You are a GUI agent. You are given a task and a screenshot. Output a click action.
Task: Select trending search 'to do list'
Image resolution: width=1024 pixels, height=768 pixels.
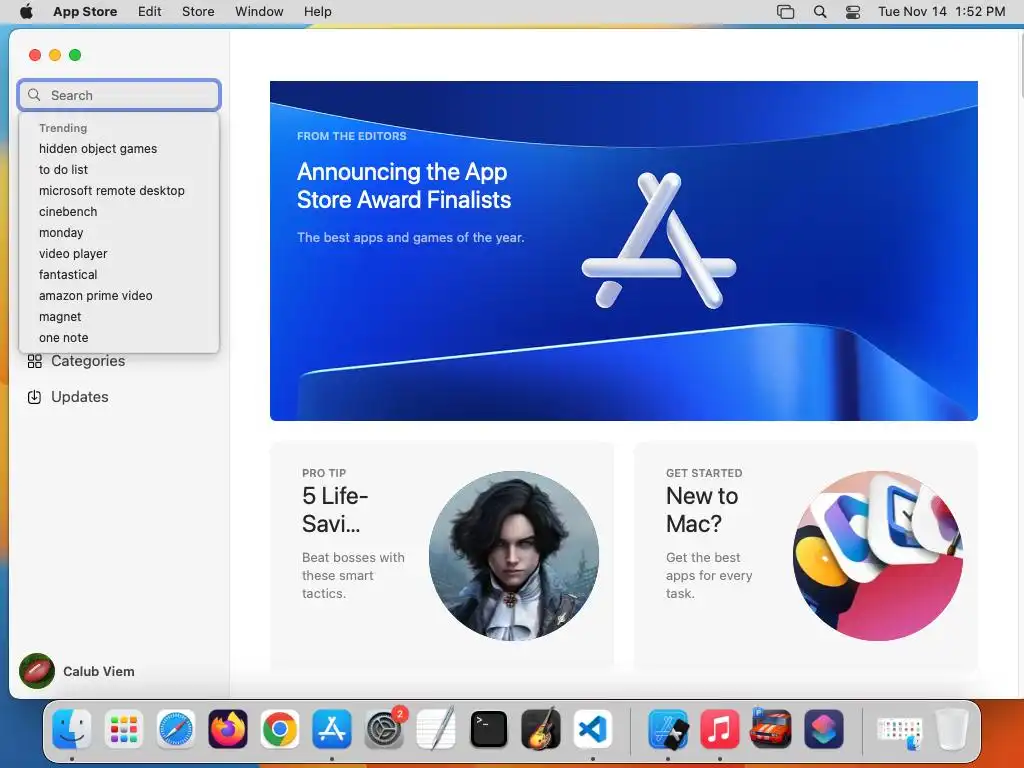[x=119, y=170]
